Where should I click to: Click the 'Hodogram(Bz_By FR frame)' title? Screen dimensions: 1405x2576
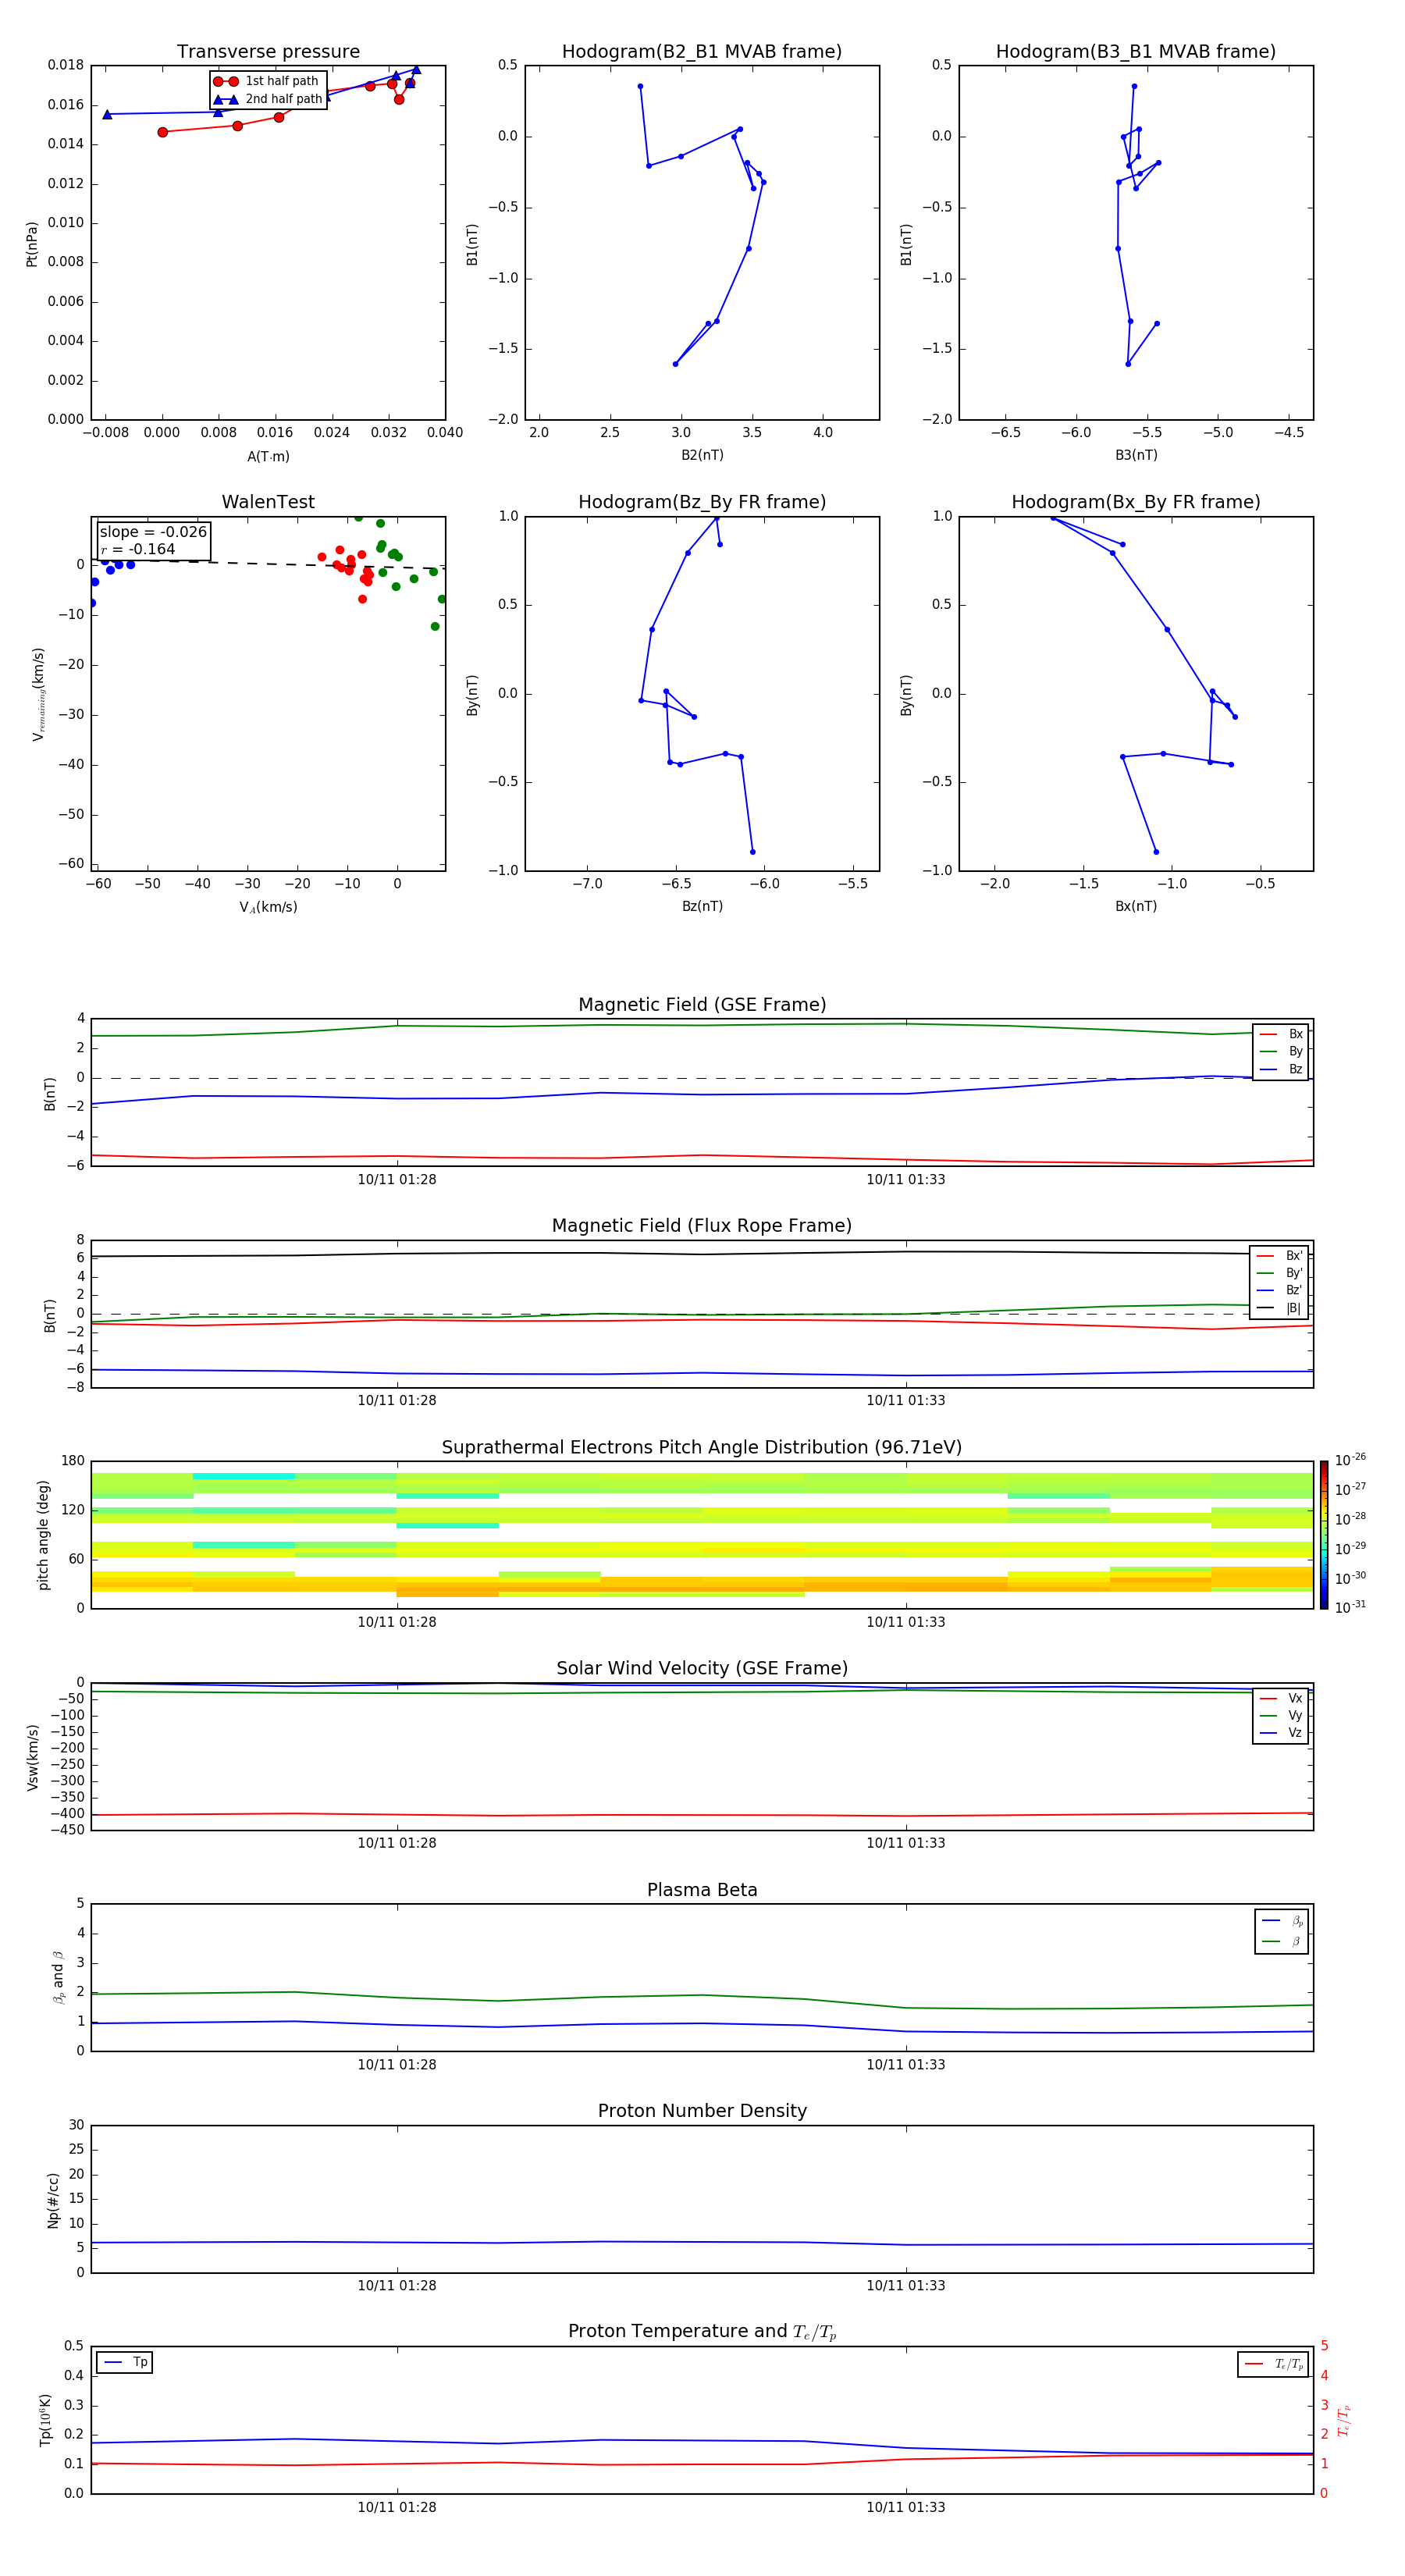(702, 502)
